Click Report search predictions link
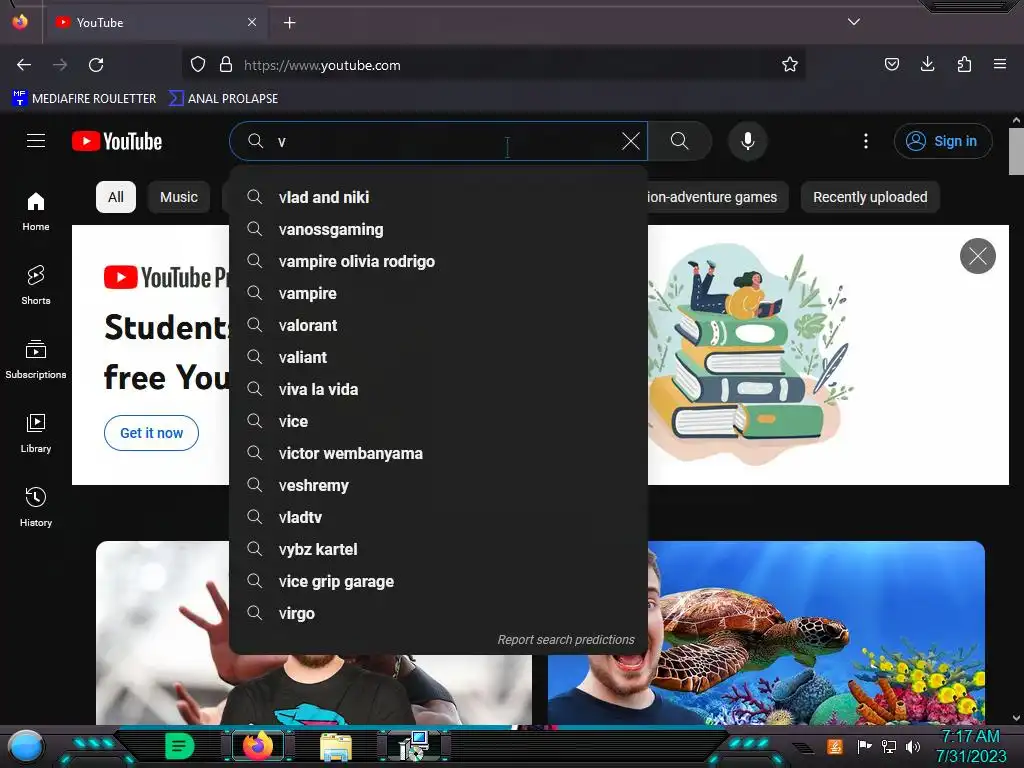This screenshot has height=768, width=1024. (566, 640)
